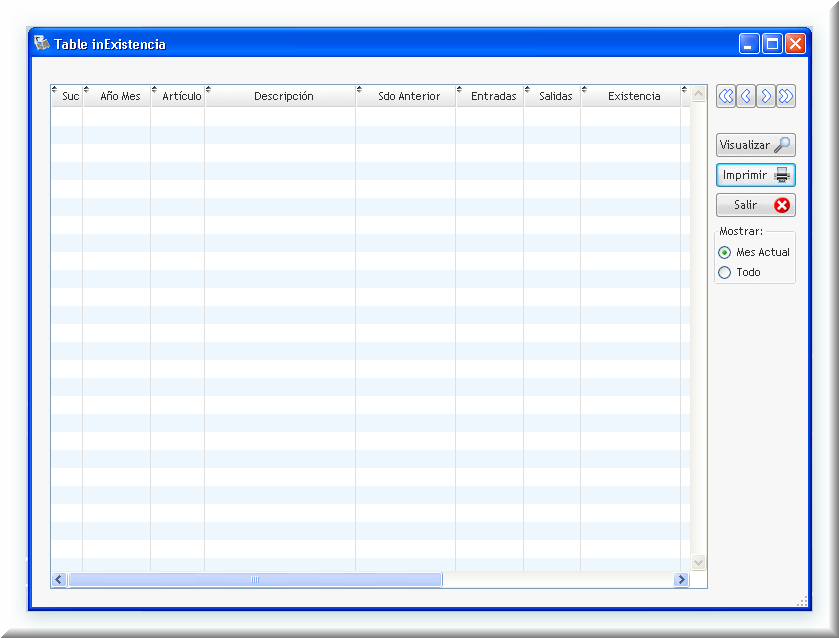Image resolution: width=839 pixels, height=638 pixels.
Task: Sort by the Sdo Anterior column header
Action: 406,96
